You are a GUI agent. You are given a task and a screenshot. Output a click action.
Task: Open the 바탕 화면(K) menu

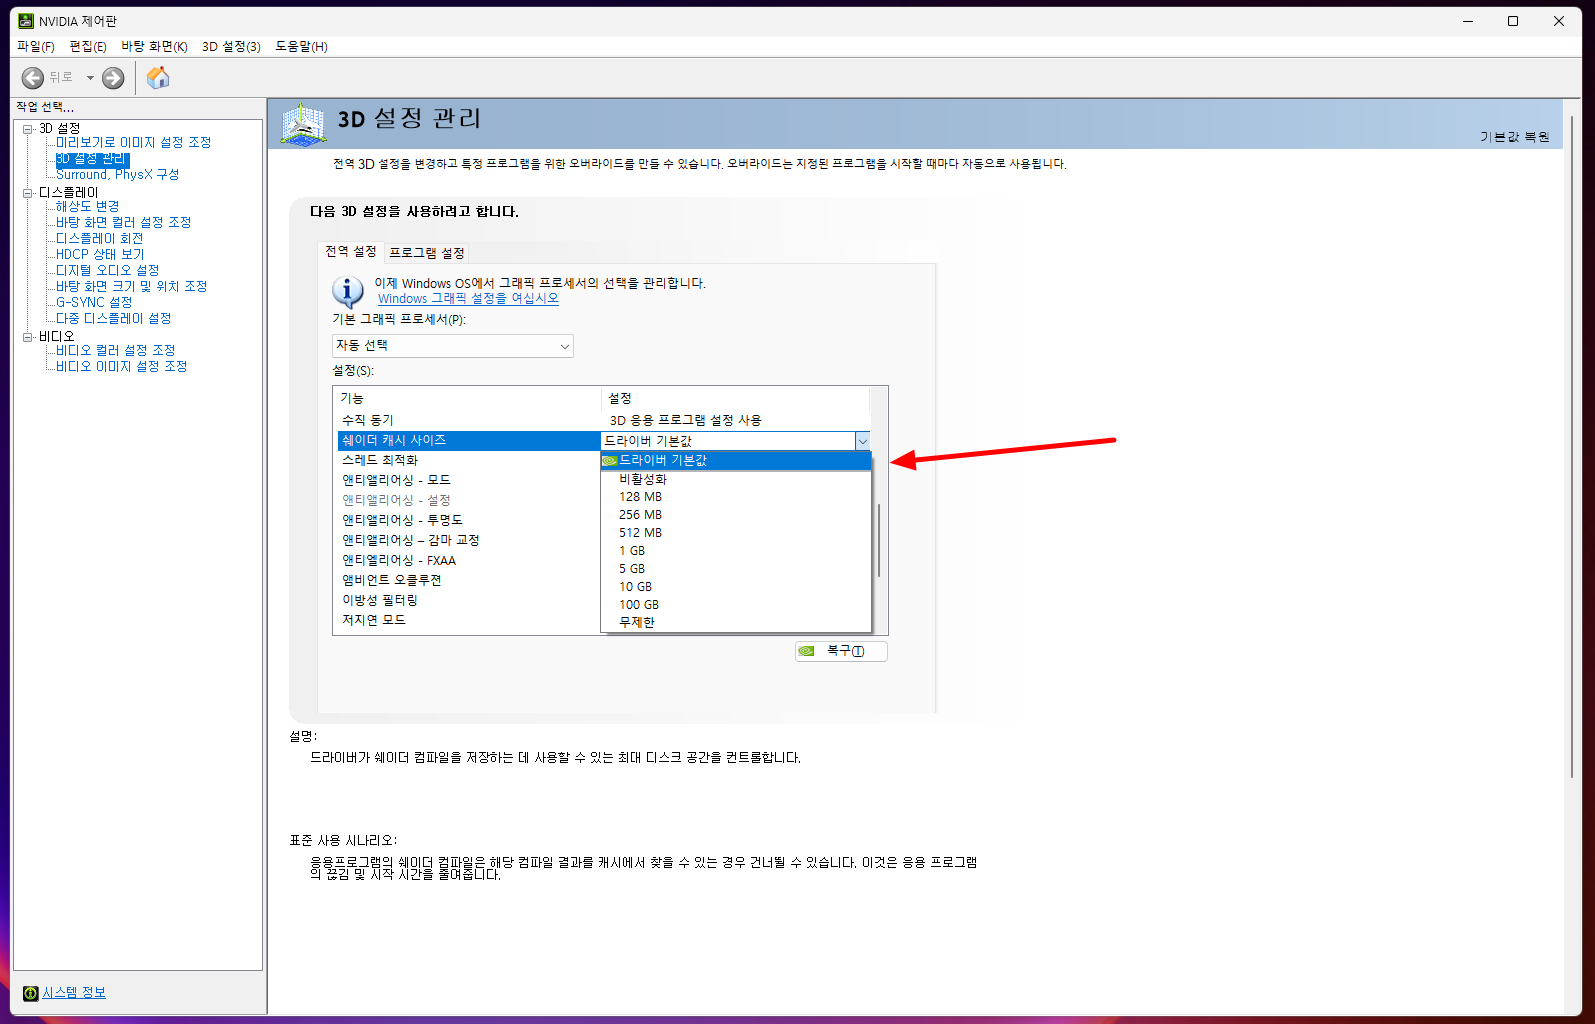(x=154, y=47)
